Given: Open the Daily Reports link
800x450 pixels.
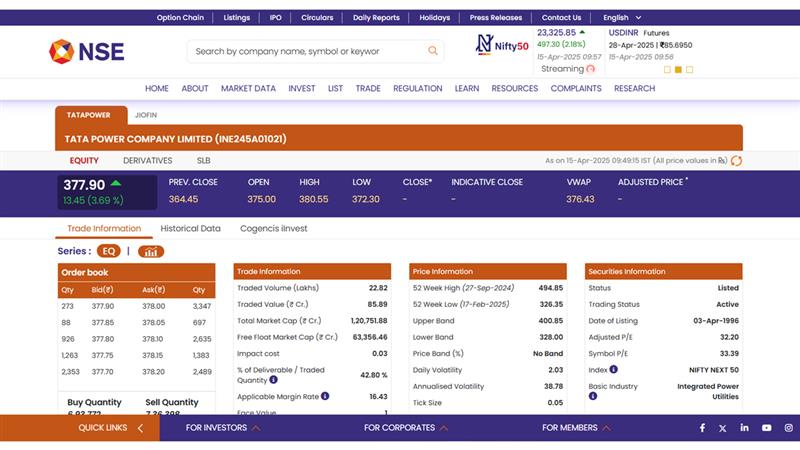Looking at the screenshot, I should tap(376, 17).
